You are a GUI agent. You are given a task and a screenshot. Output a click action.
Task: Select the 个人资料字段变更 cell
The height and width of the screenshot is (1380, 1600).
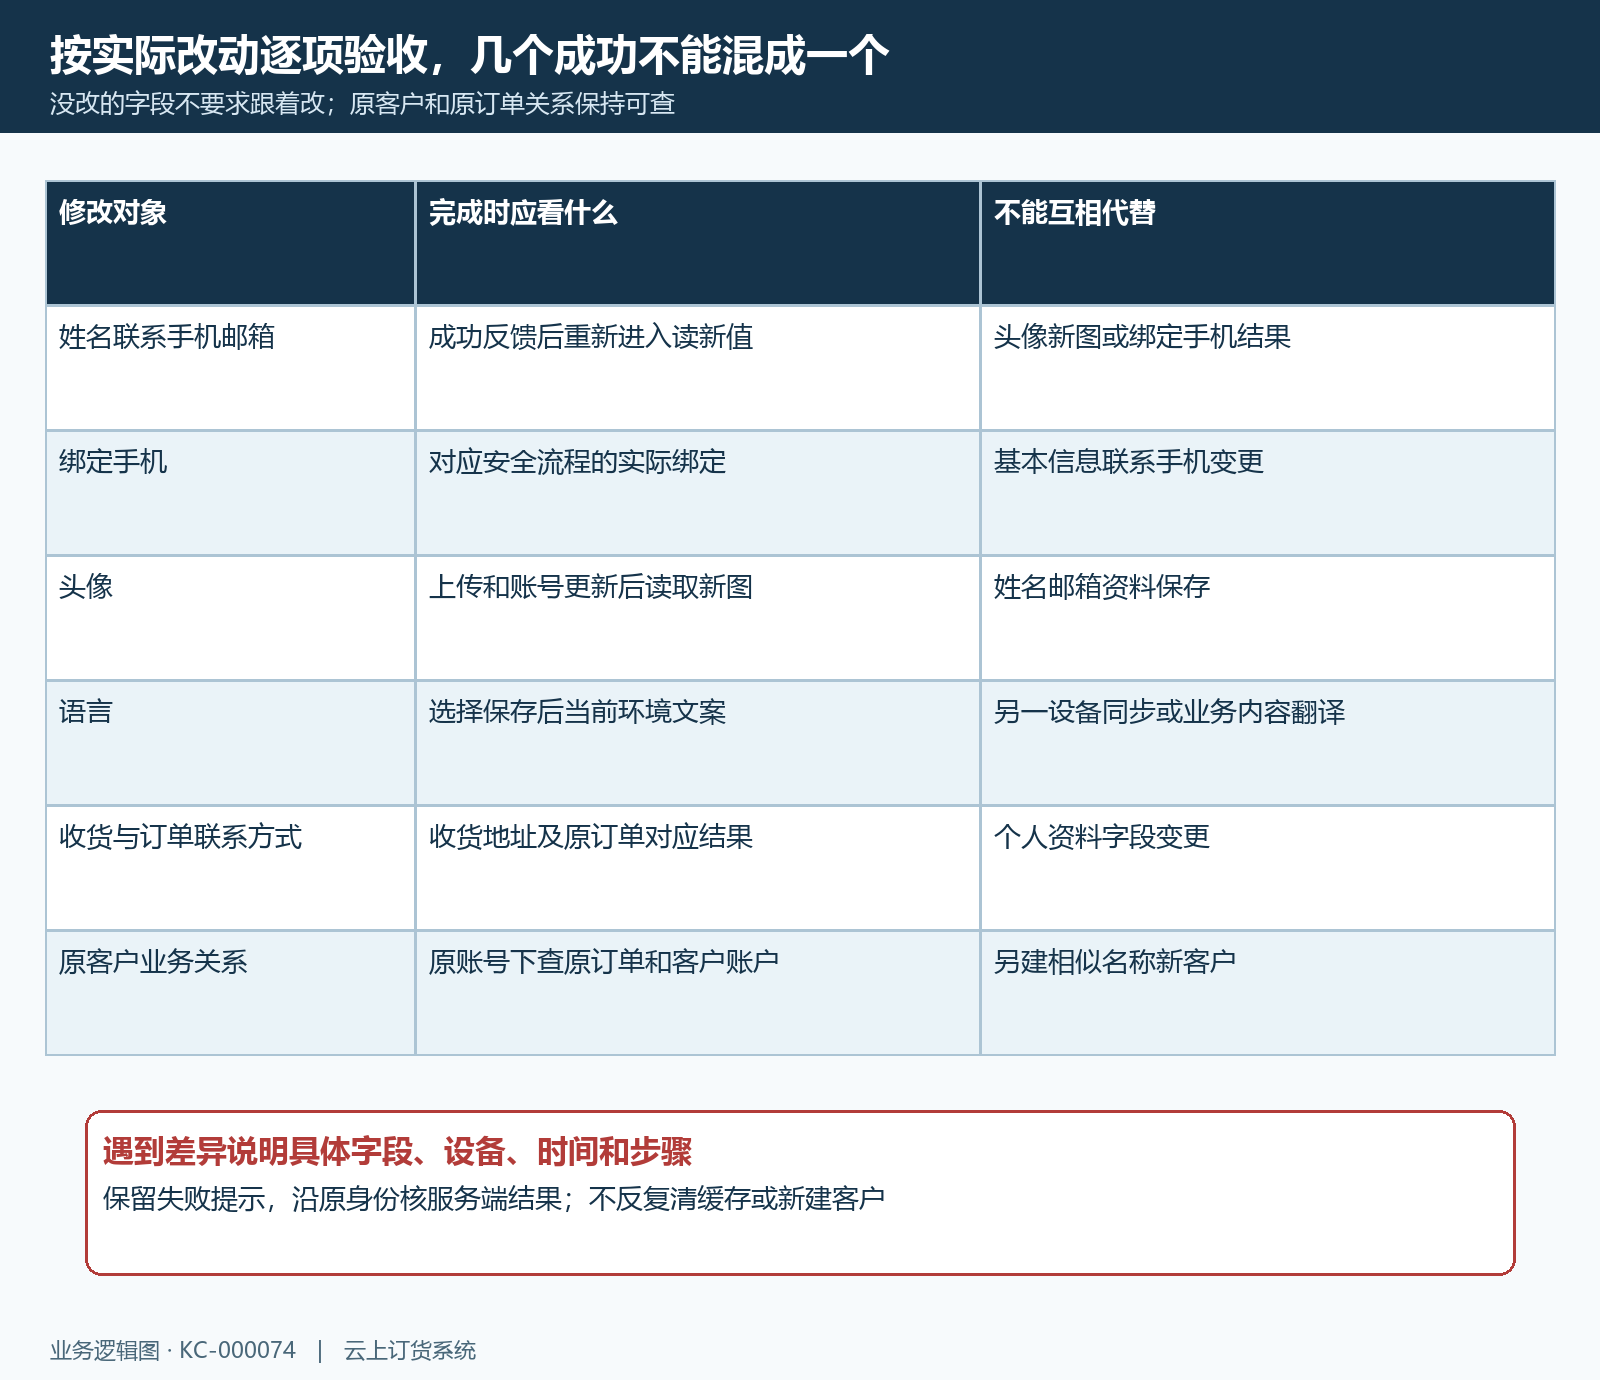[1267, 868]
